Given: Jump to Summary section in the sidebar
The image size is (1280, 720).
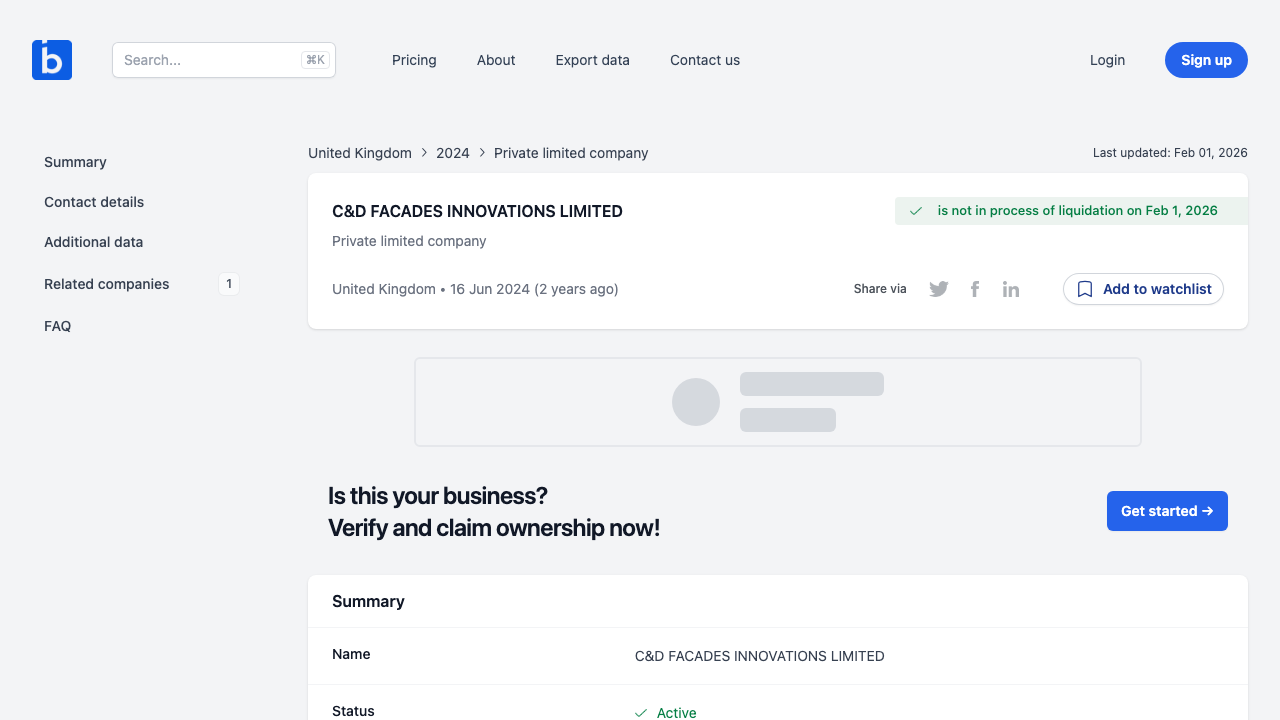Looking at the screenshot, I should coord(75,162).
